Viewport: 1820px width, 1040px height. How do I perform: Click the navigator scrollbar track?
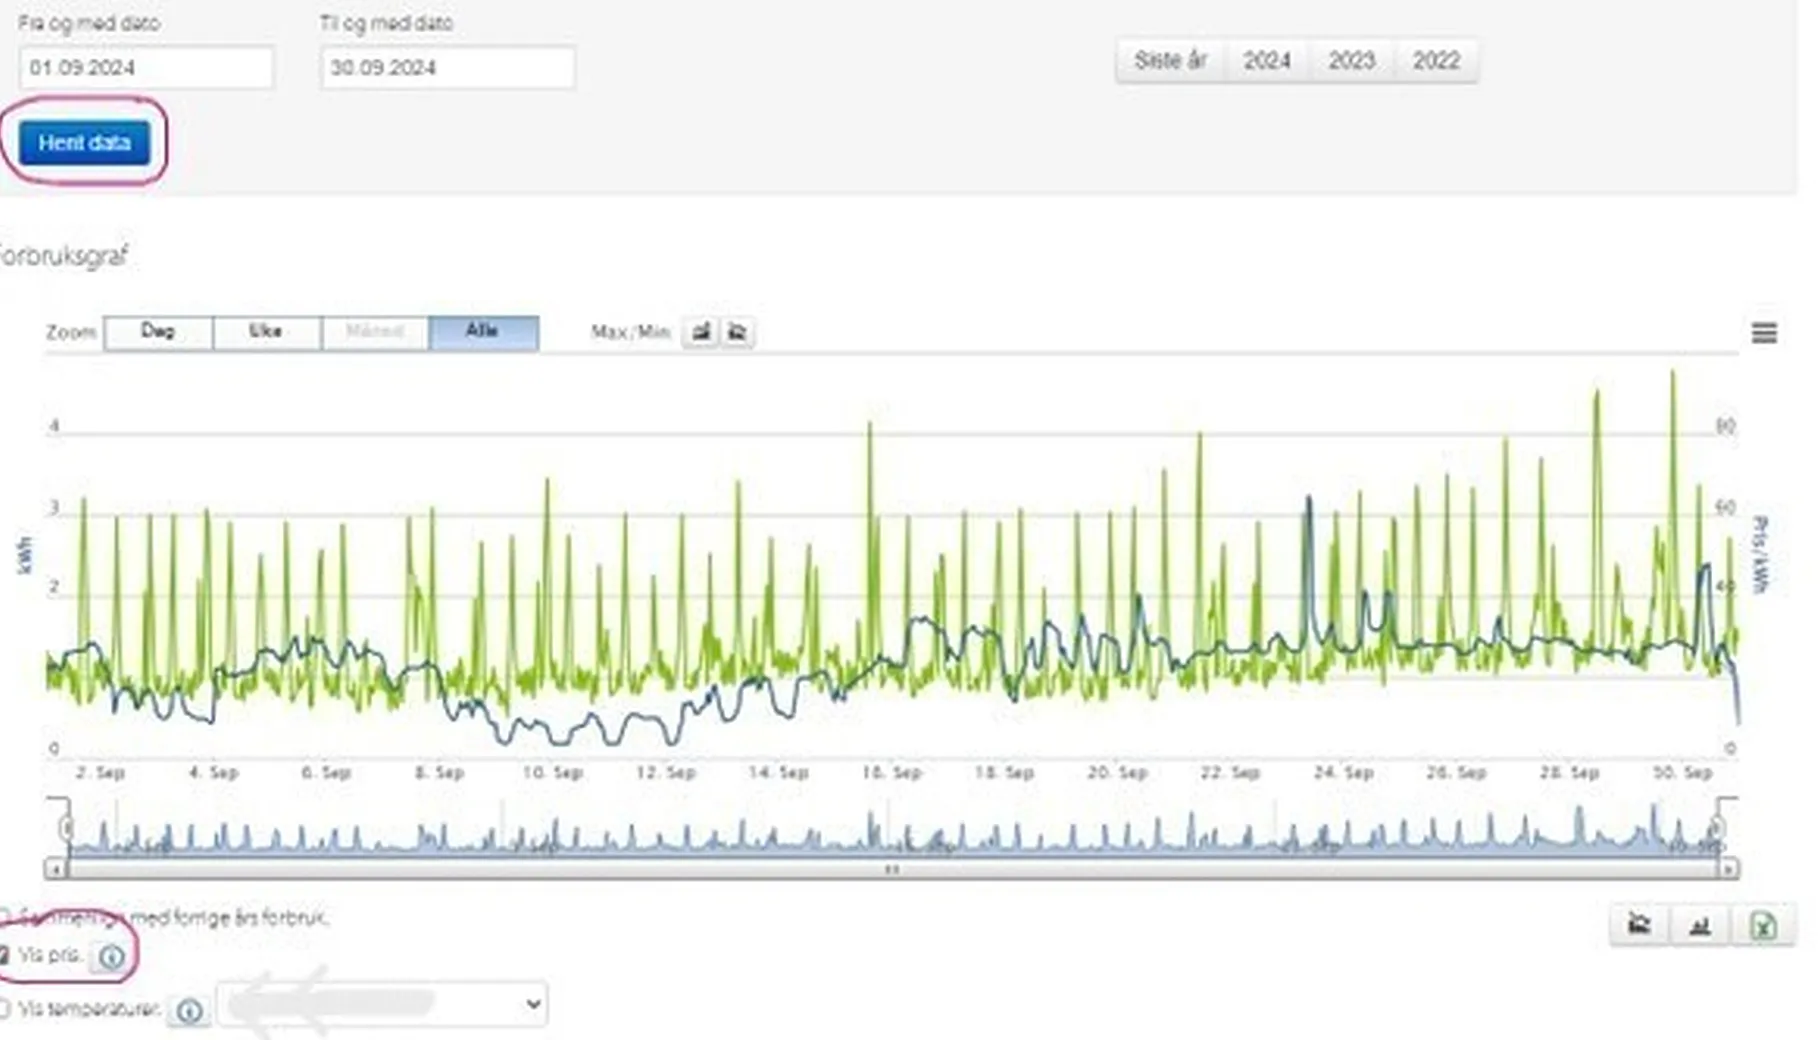892,869
